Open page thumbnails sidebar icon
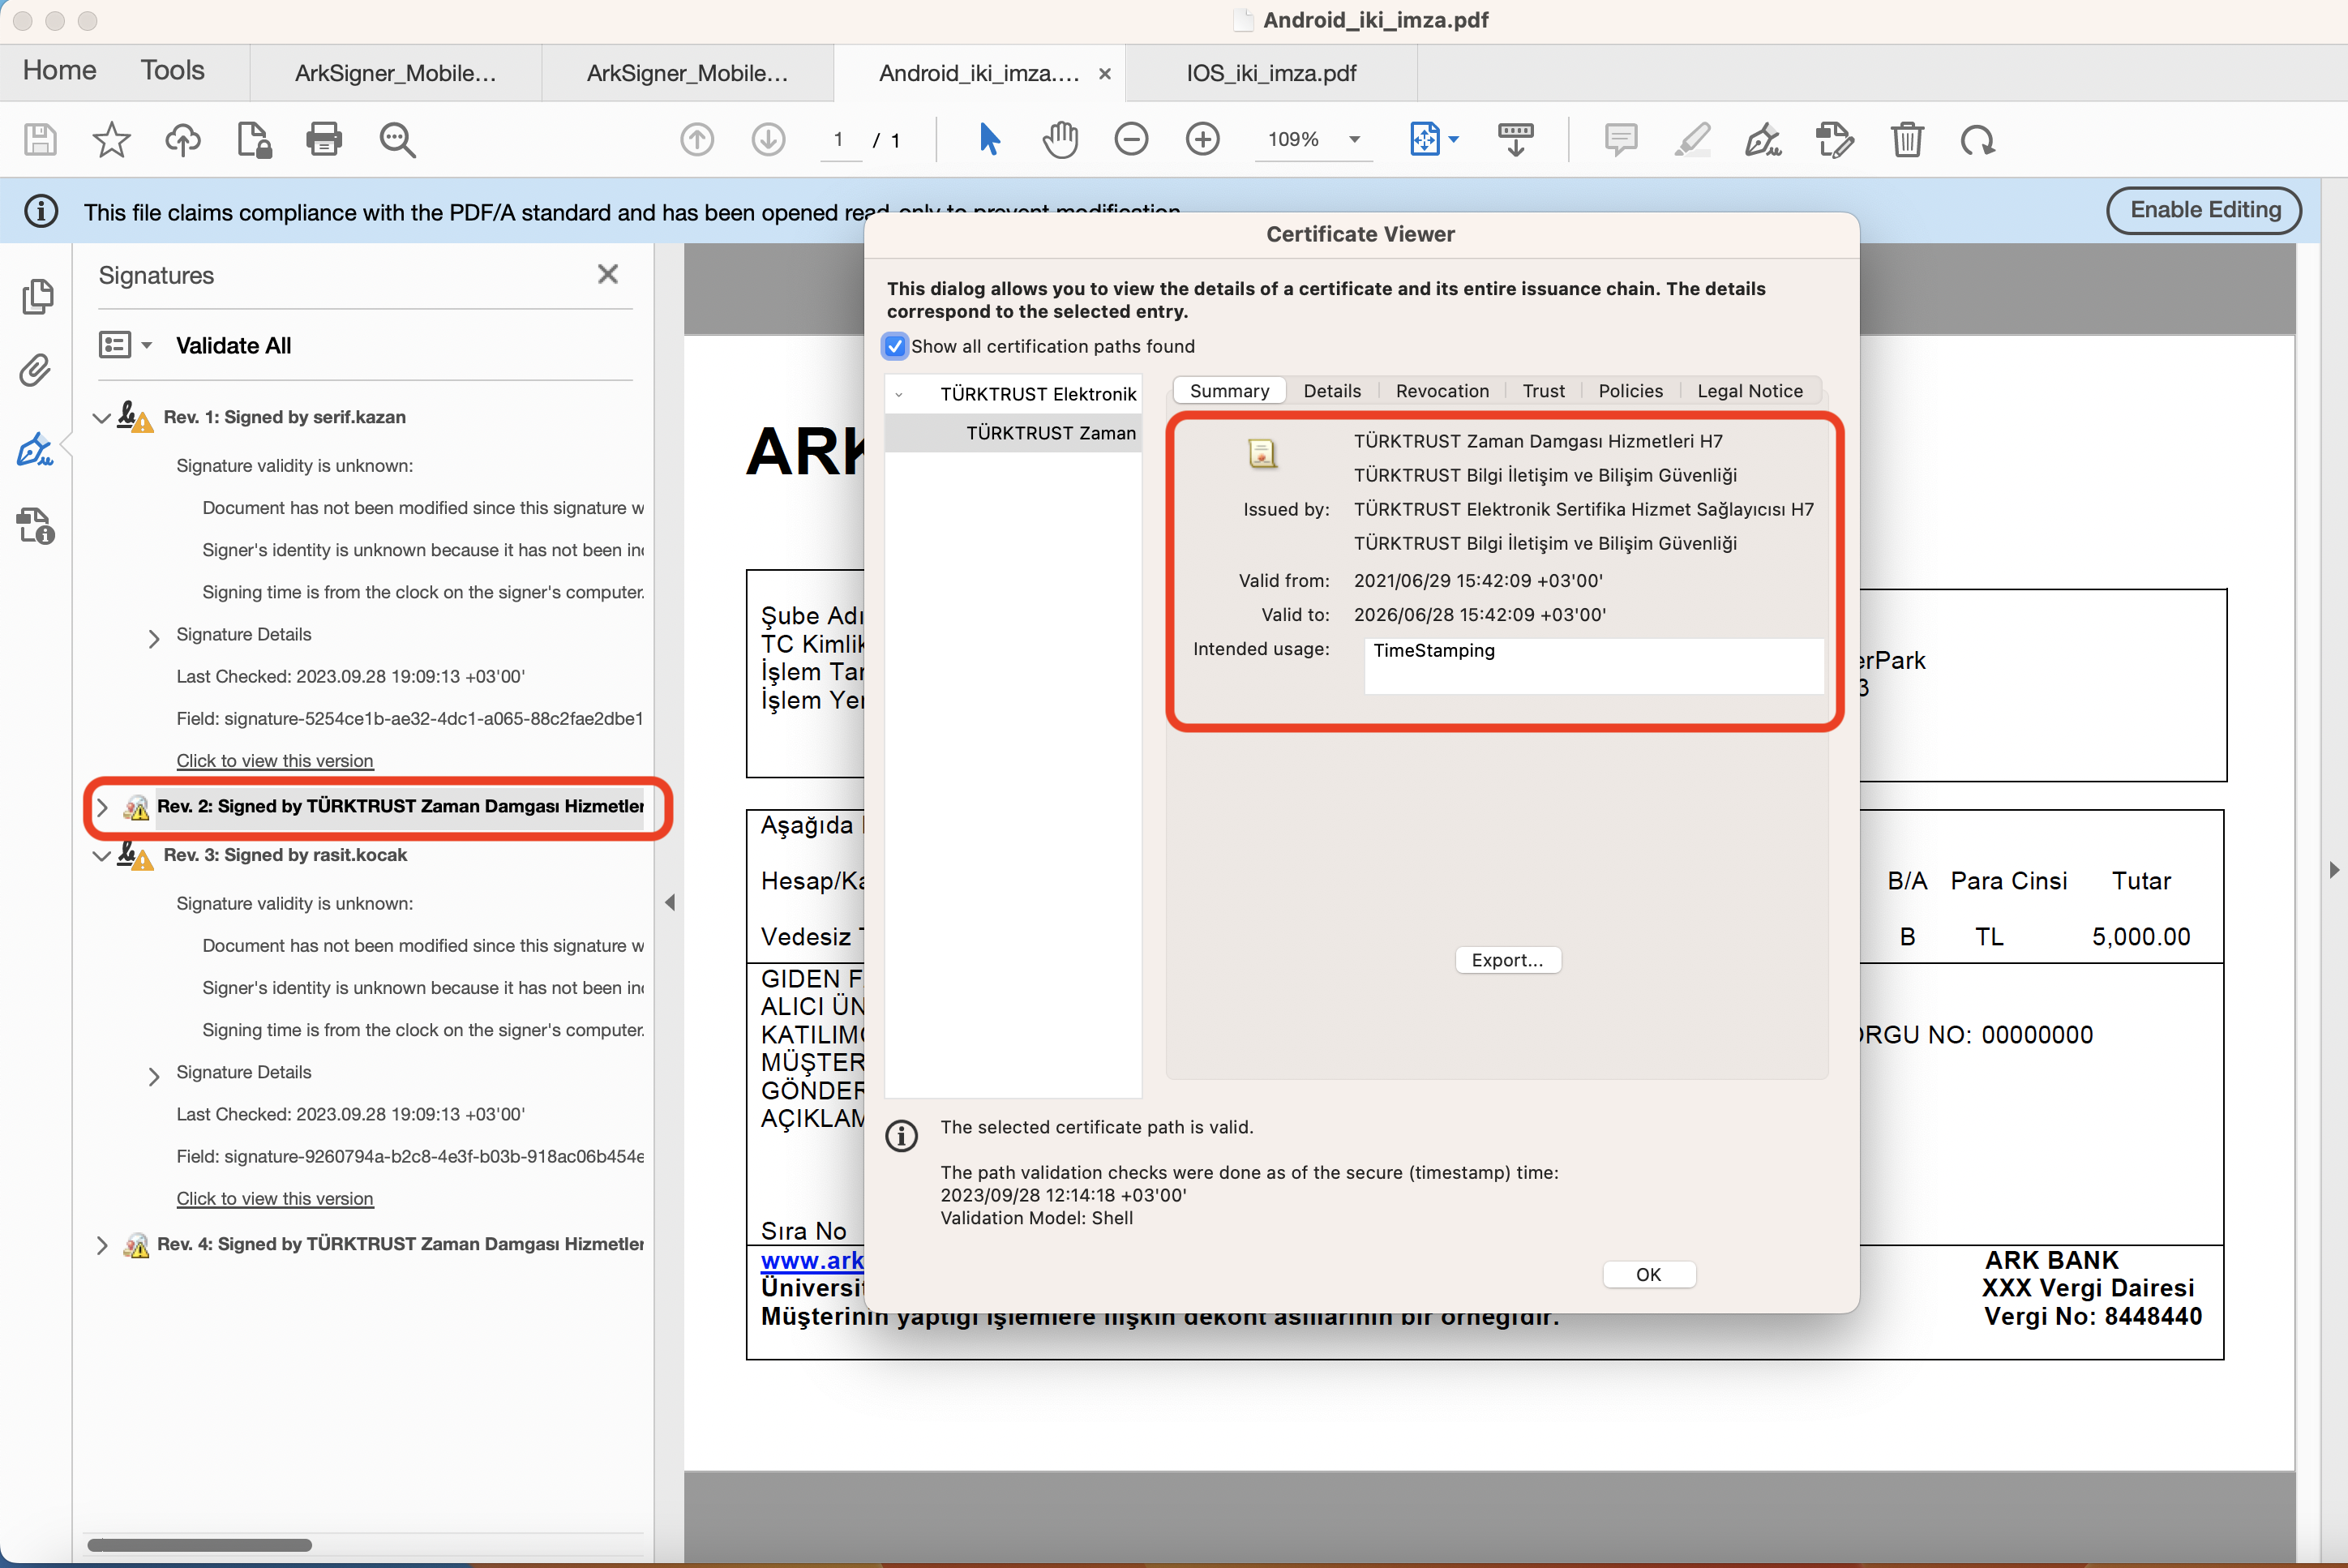2348x1568 pixels. tap(37, 297)
